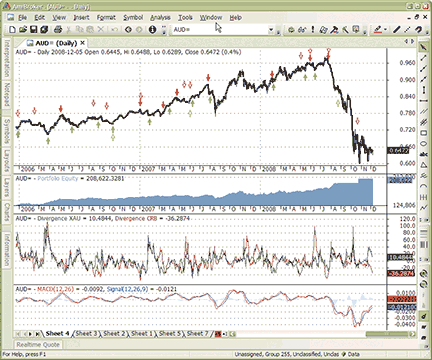This screenshot has height=360, width=432.
Task: Open the Interpretation side panel tab
Action: click(7, 59)
